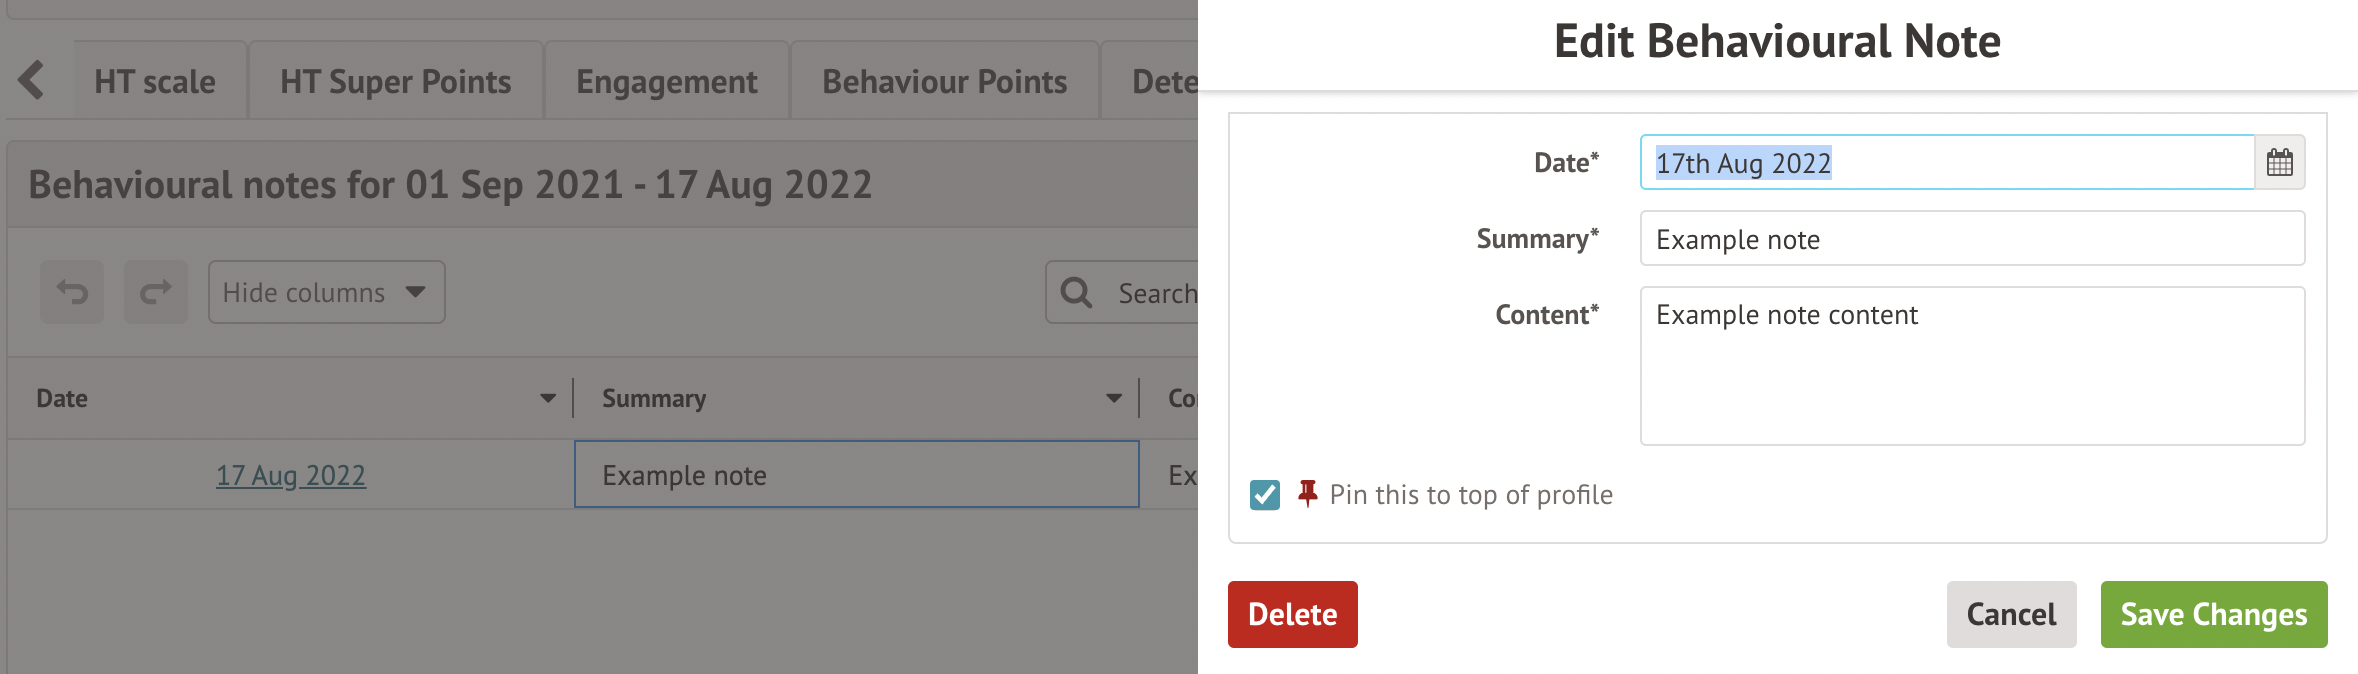Expand the Date column header menu
This screenshot has height=674, width=2358.
(x=548, y=398)
